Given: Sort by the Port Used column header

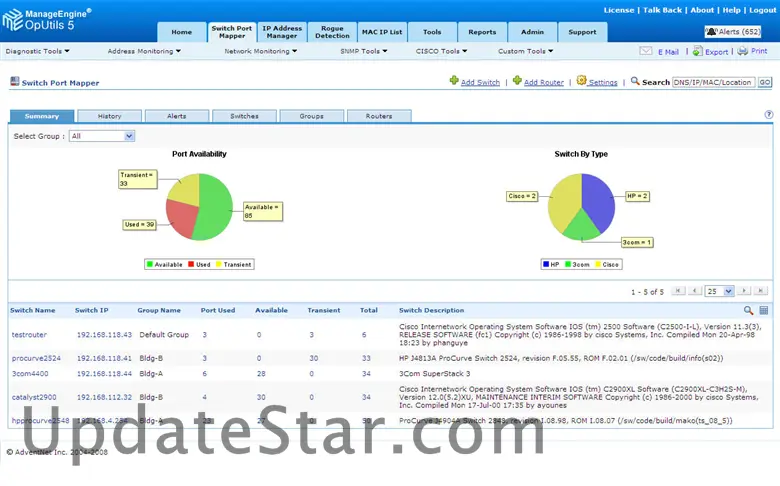Looking at the screenshot, I should click(x=218, y=310).
